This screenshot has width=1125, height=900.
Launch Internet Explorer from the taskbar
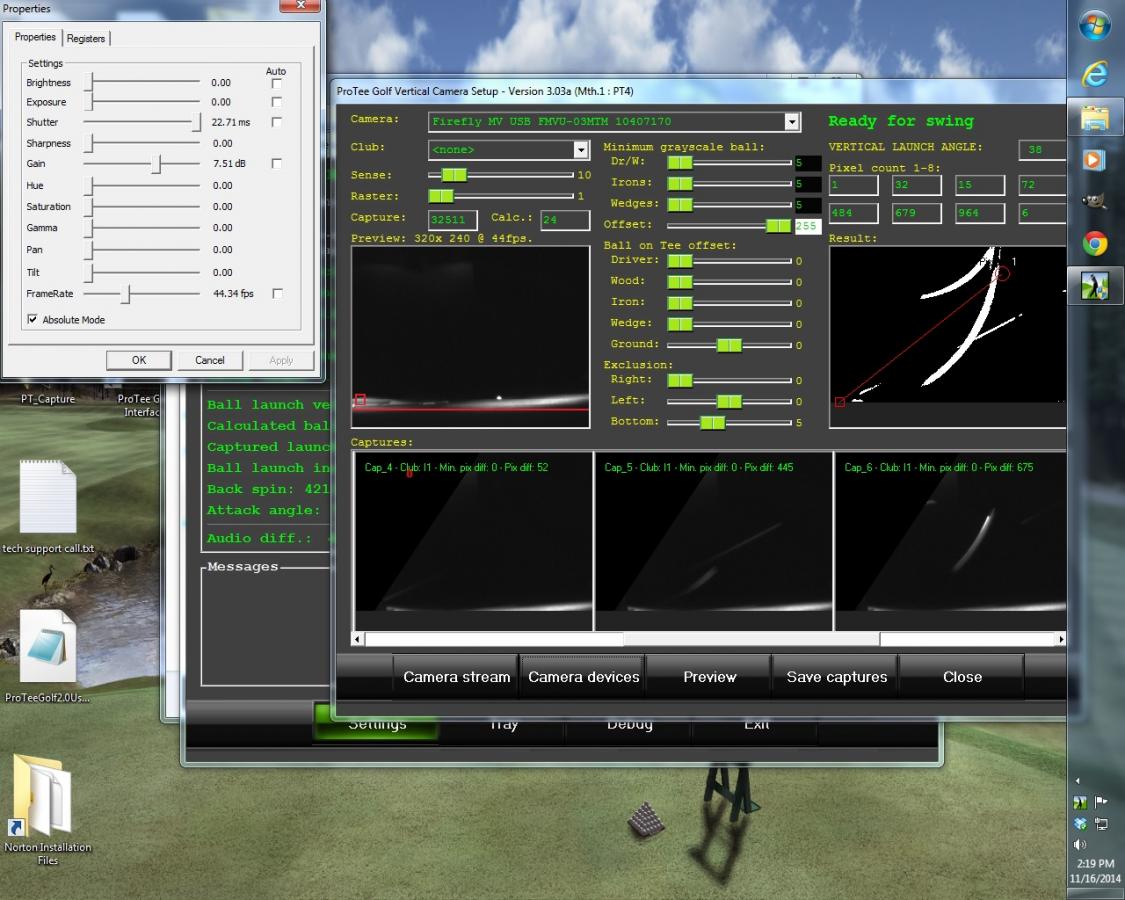[x=1095, y=74]
